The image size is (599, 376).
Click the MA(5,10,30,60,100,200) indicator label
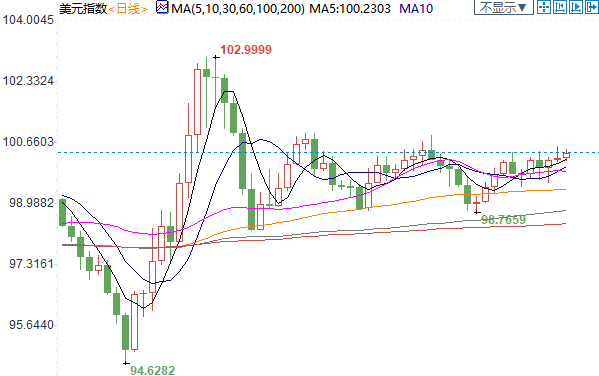(238, 8)
